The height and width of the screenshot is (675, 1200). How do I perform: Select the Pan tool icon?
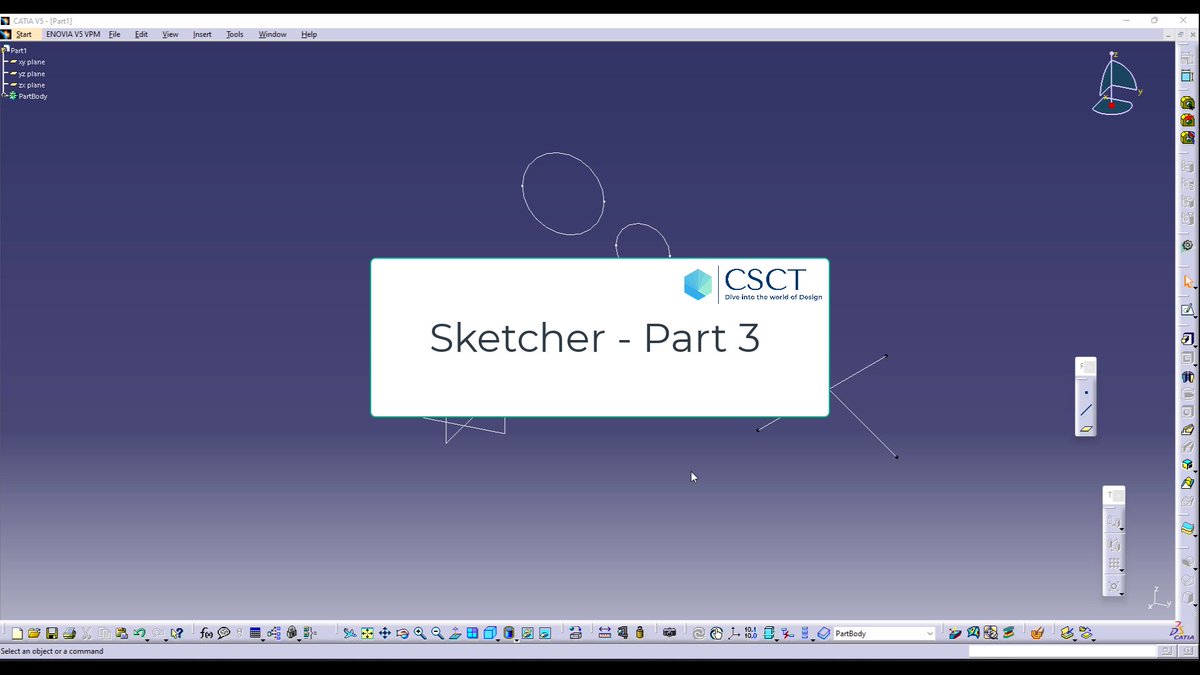(385, 633)
